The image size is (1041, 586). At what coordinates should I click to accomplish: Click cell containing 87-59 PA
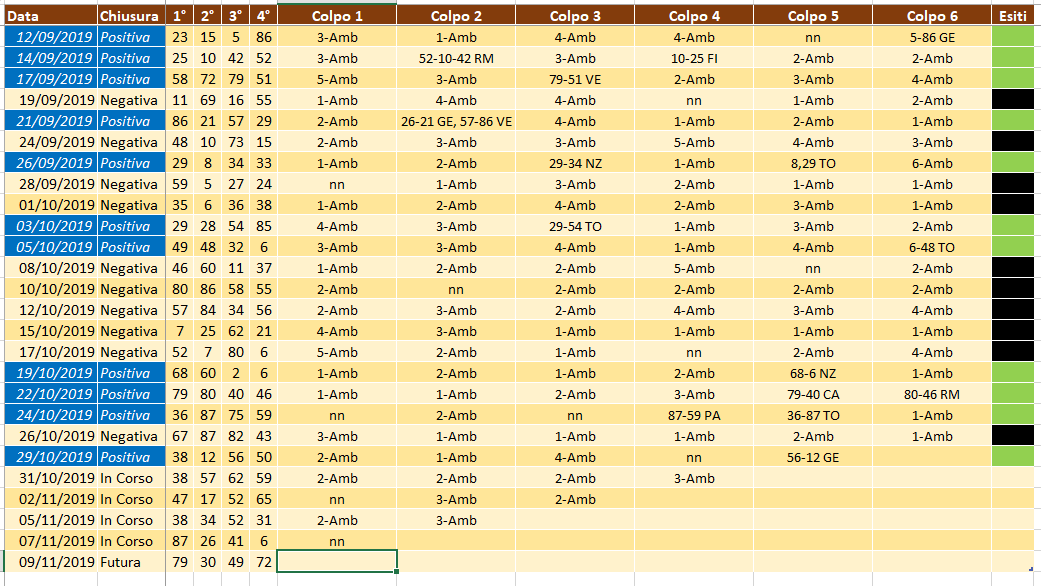pos(694,415)
